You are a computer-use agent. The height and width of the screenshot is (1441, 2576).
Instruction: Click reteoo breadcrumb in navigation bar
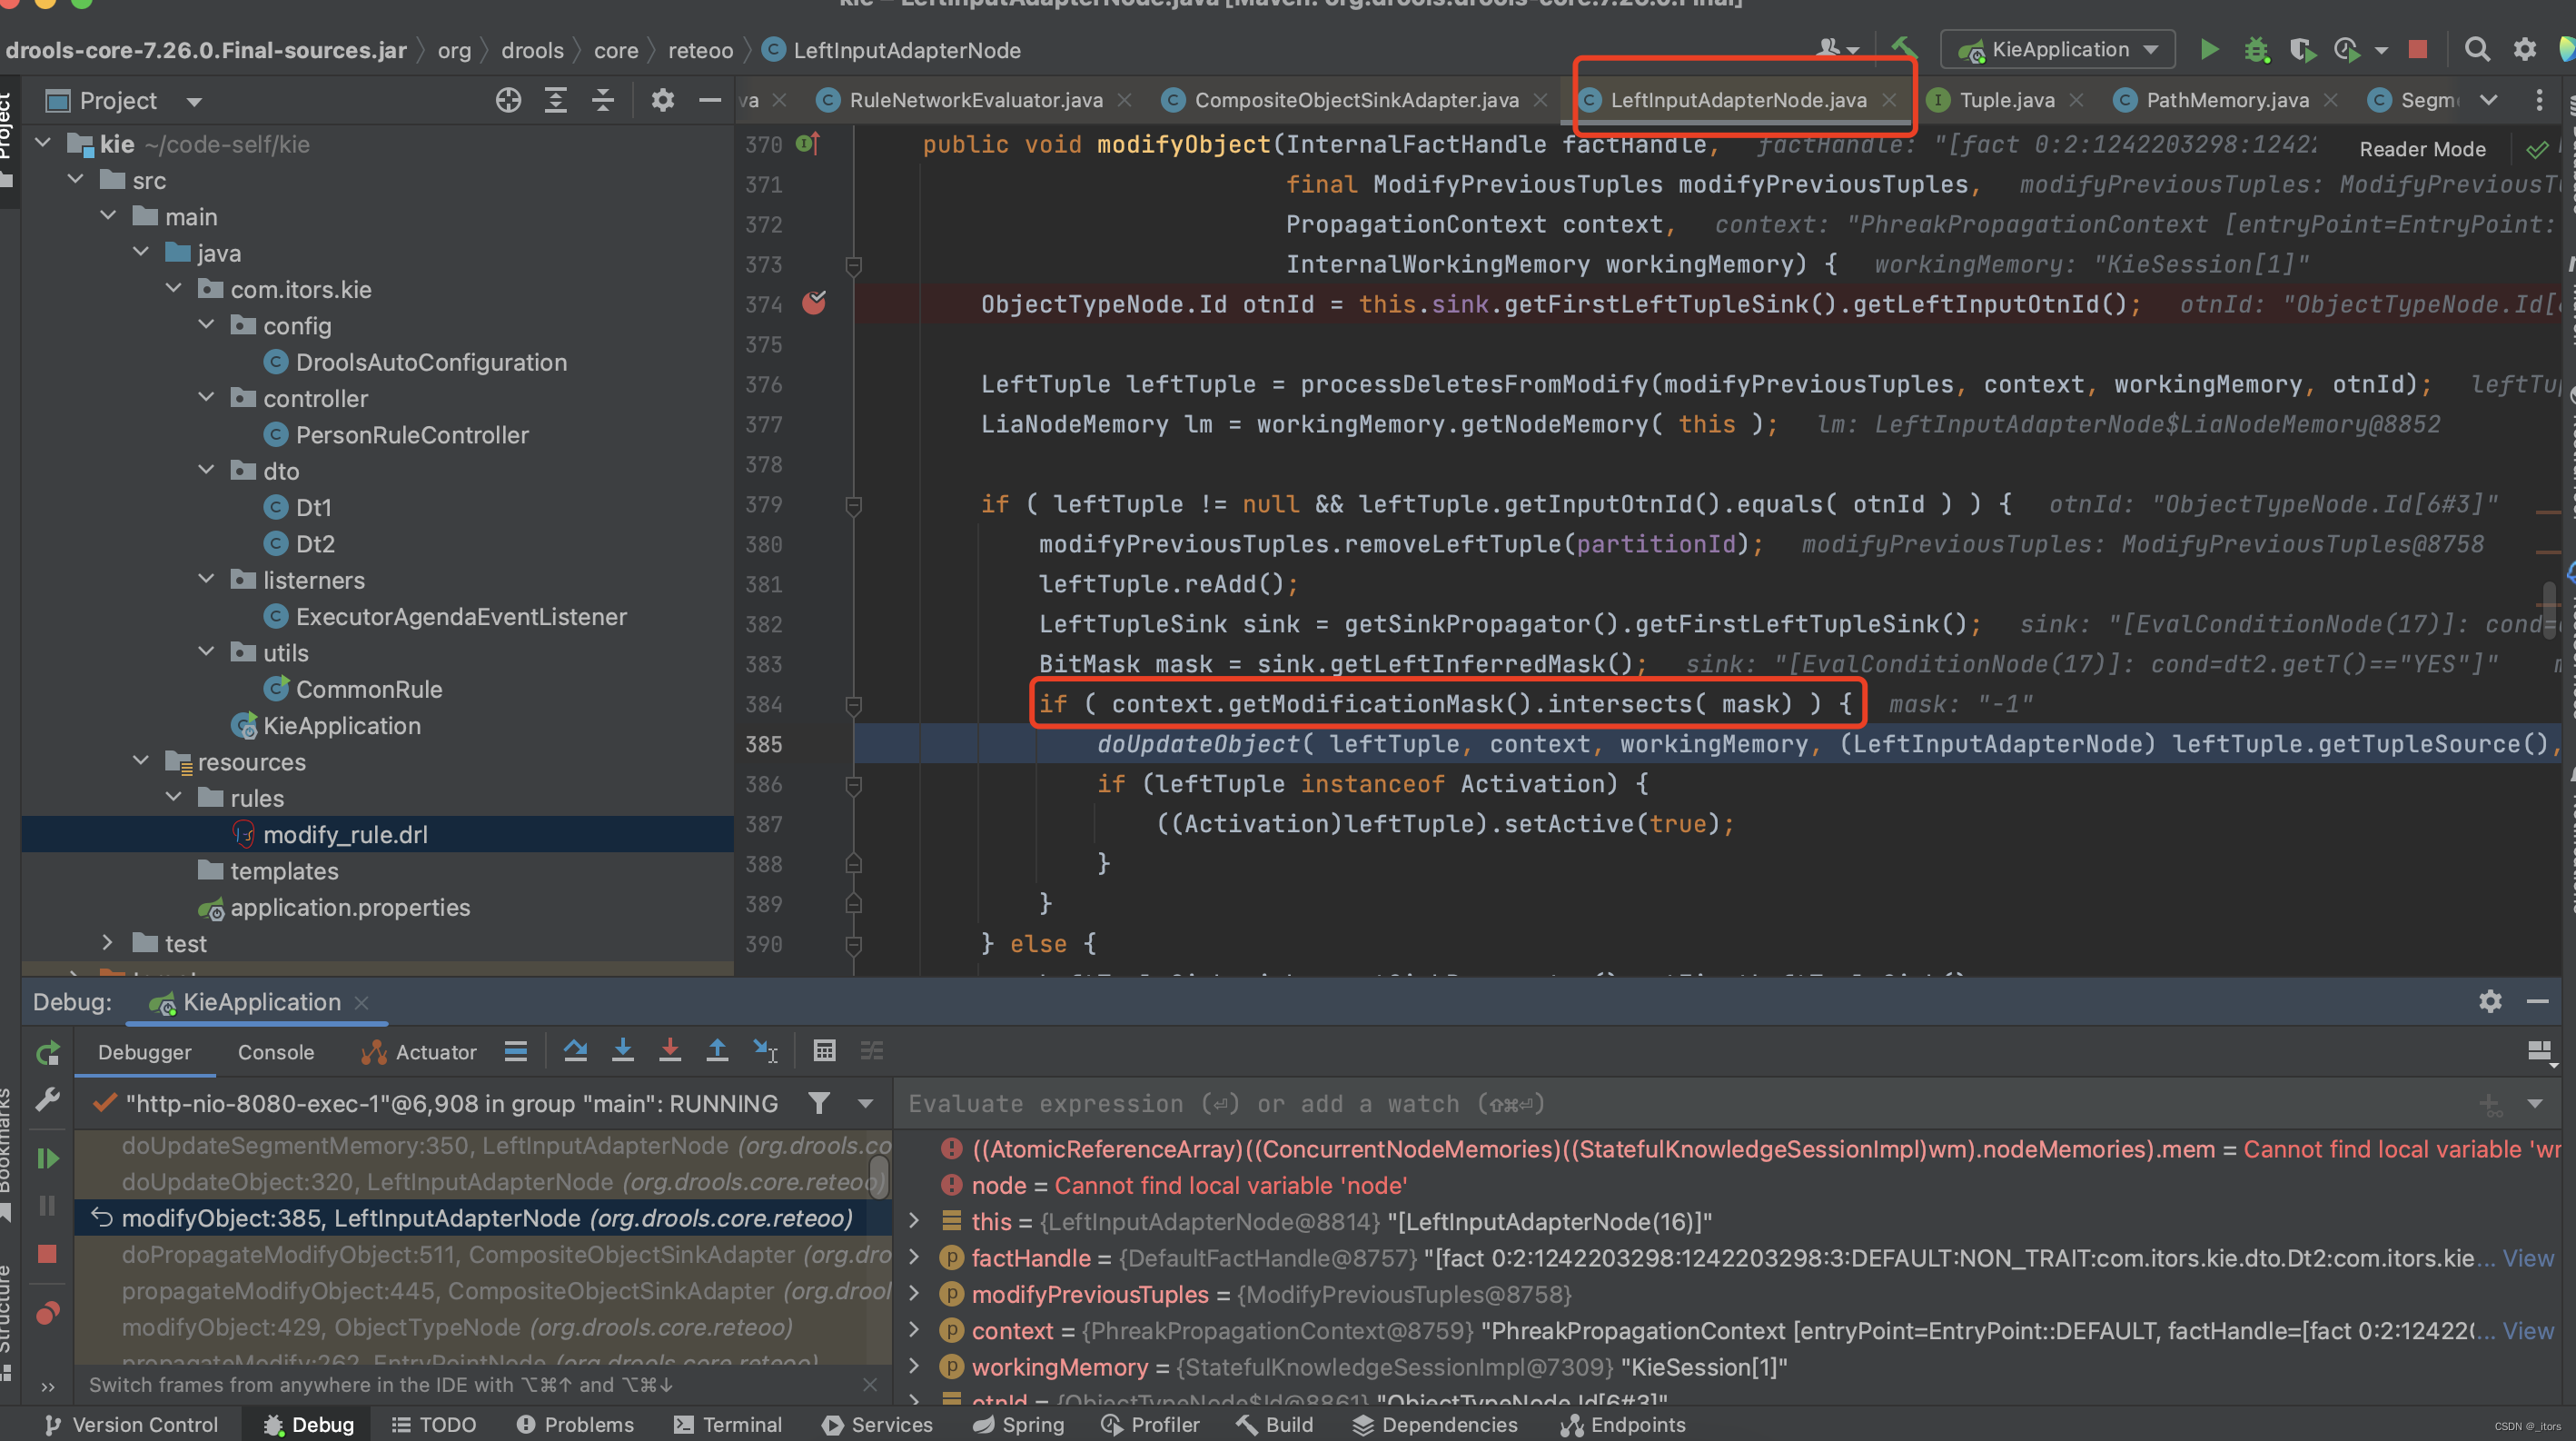tap(700, 50)
